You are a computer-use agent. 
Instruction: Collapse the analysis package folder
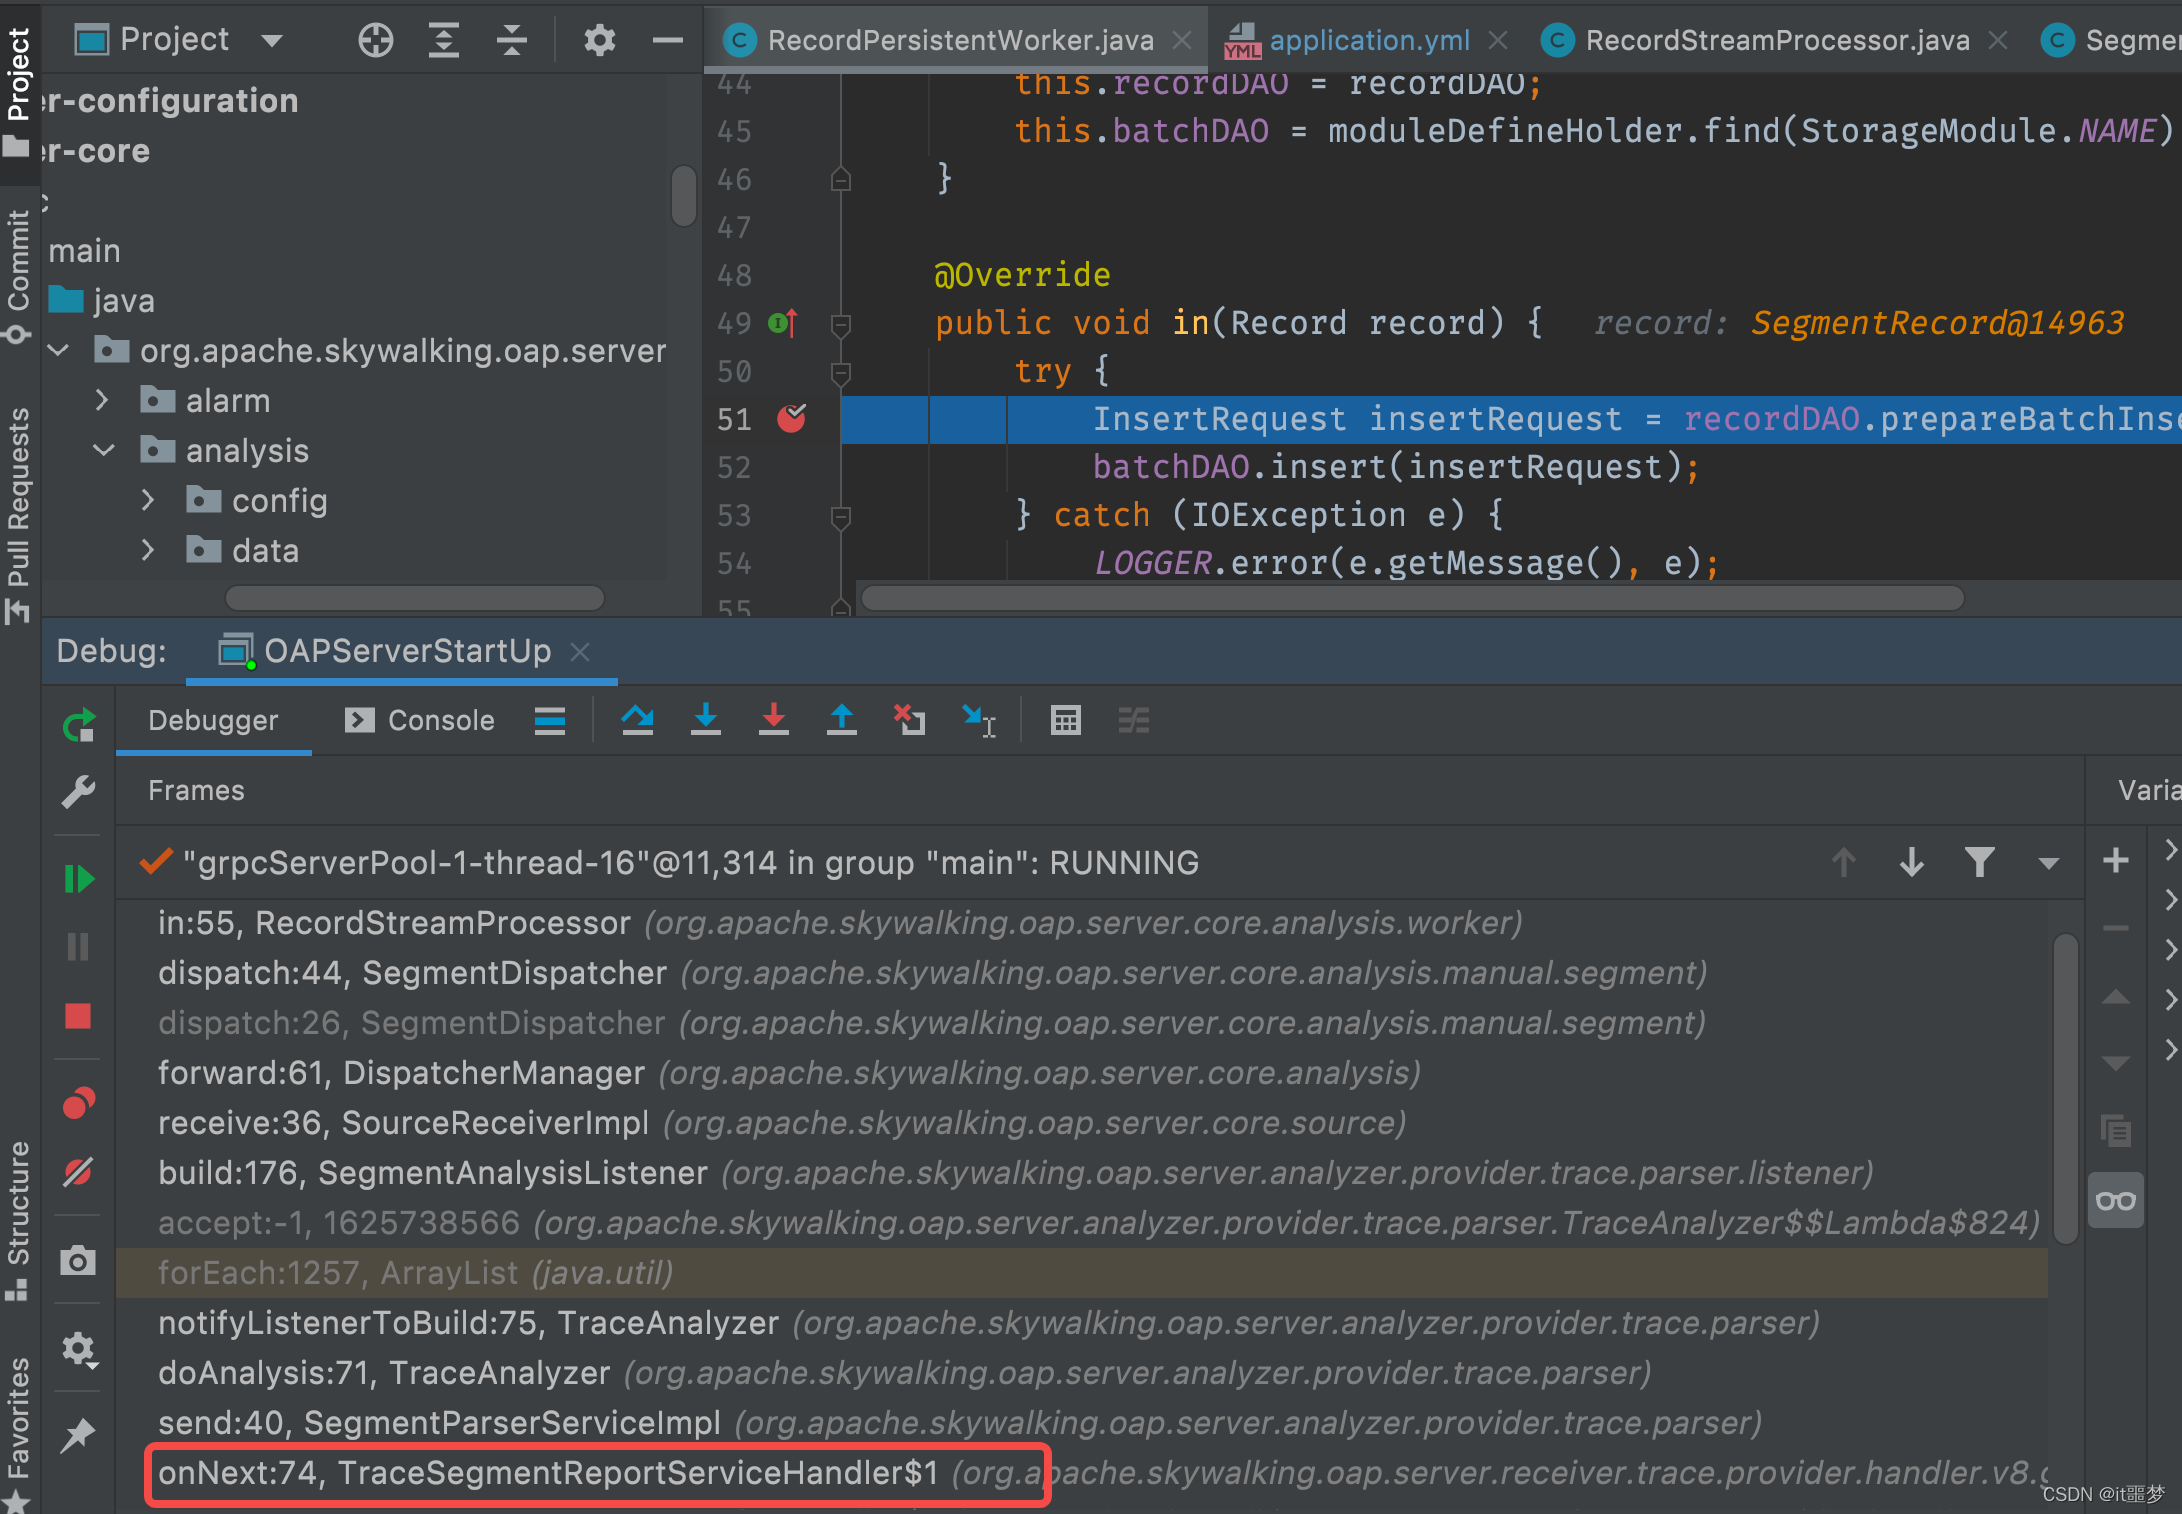[103, 450]
